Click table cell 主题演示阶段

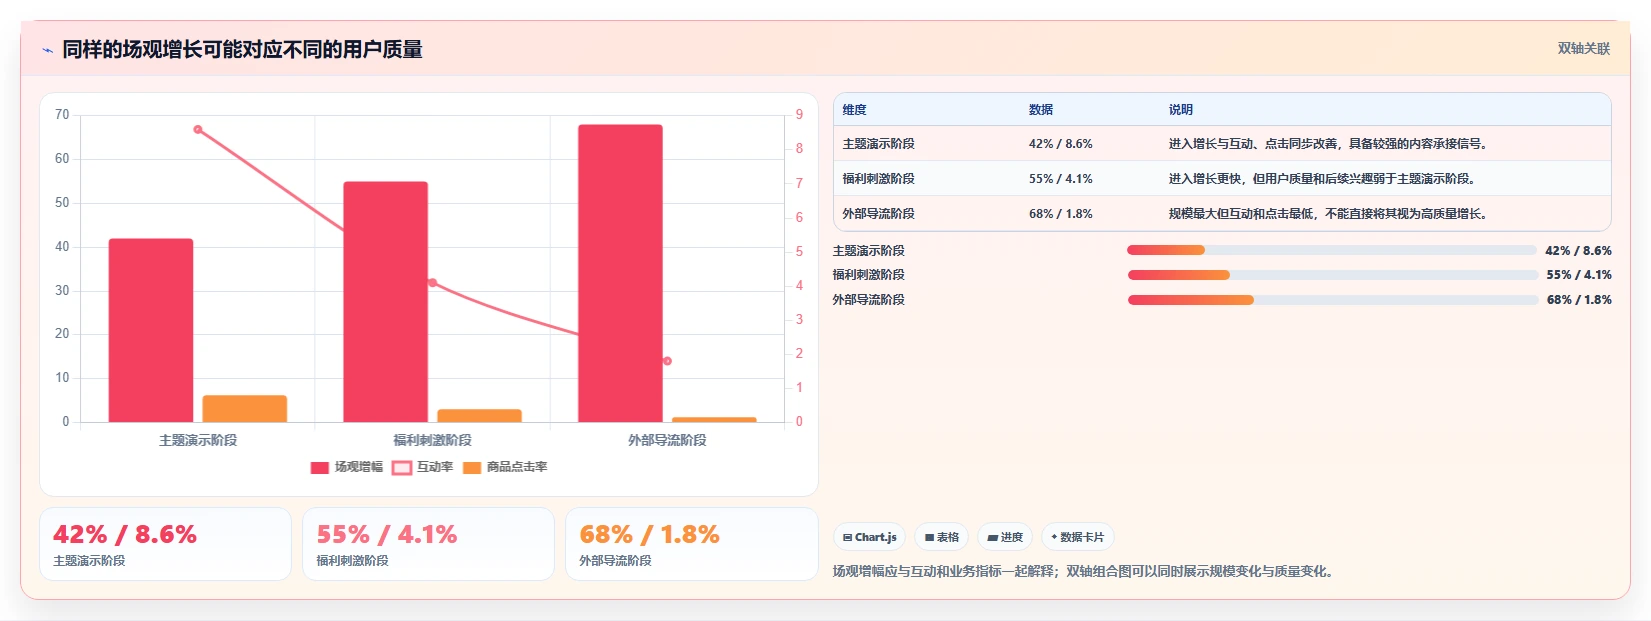pos(878,144)
